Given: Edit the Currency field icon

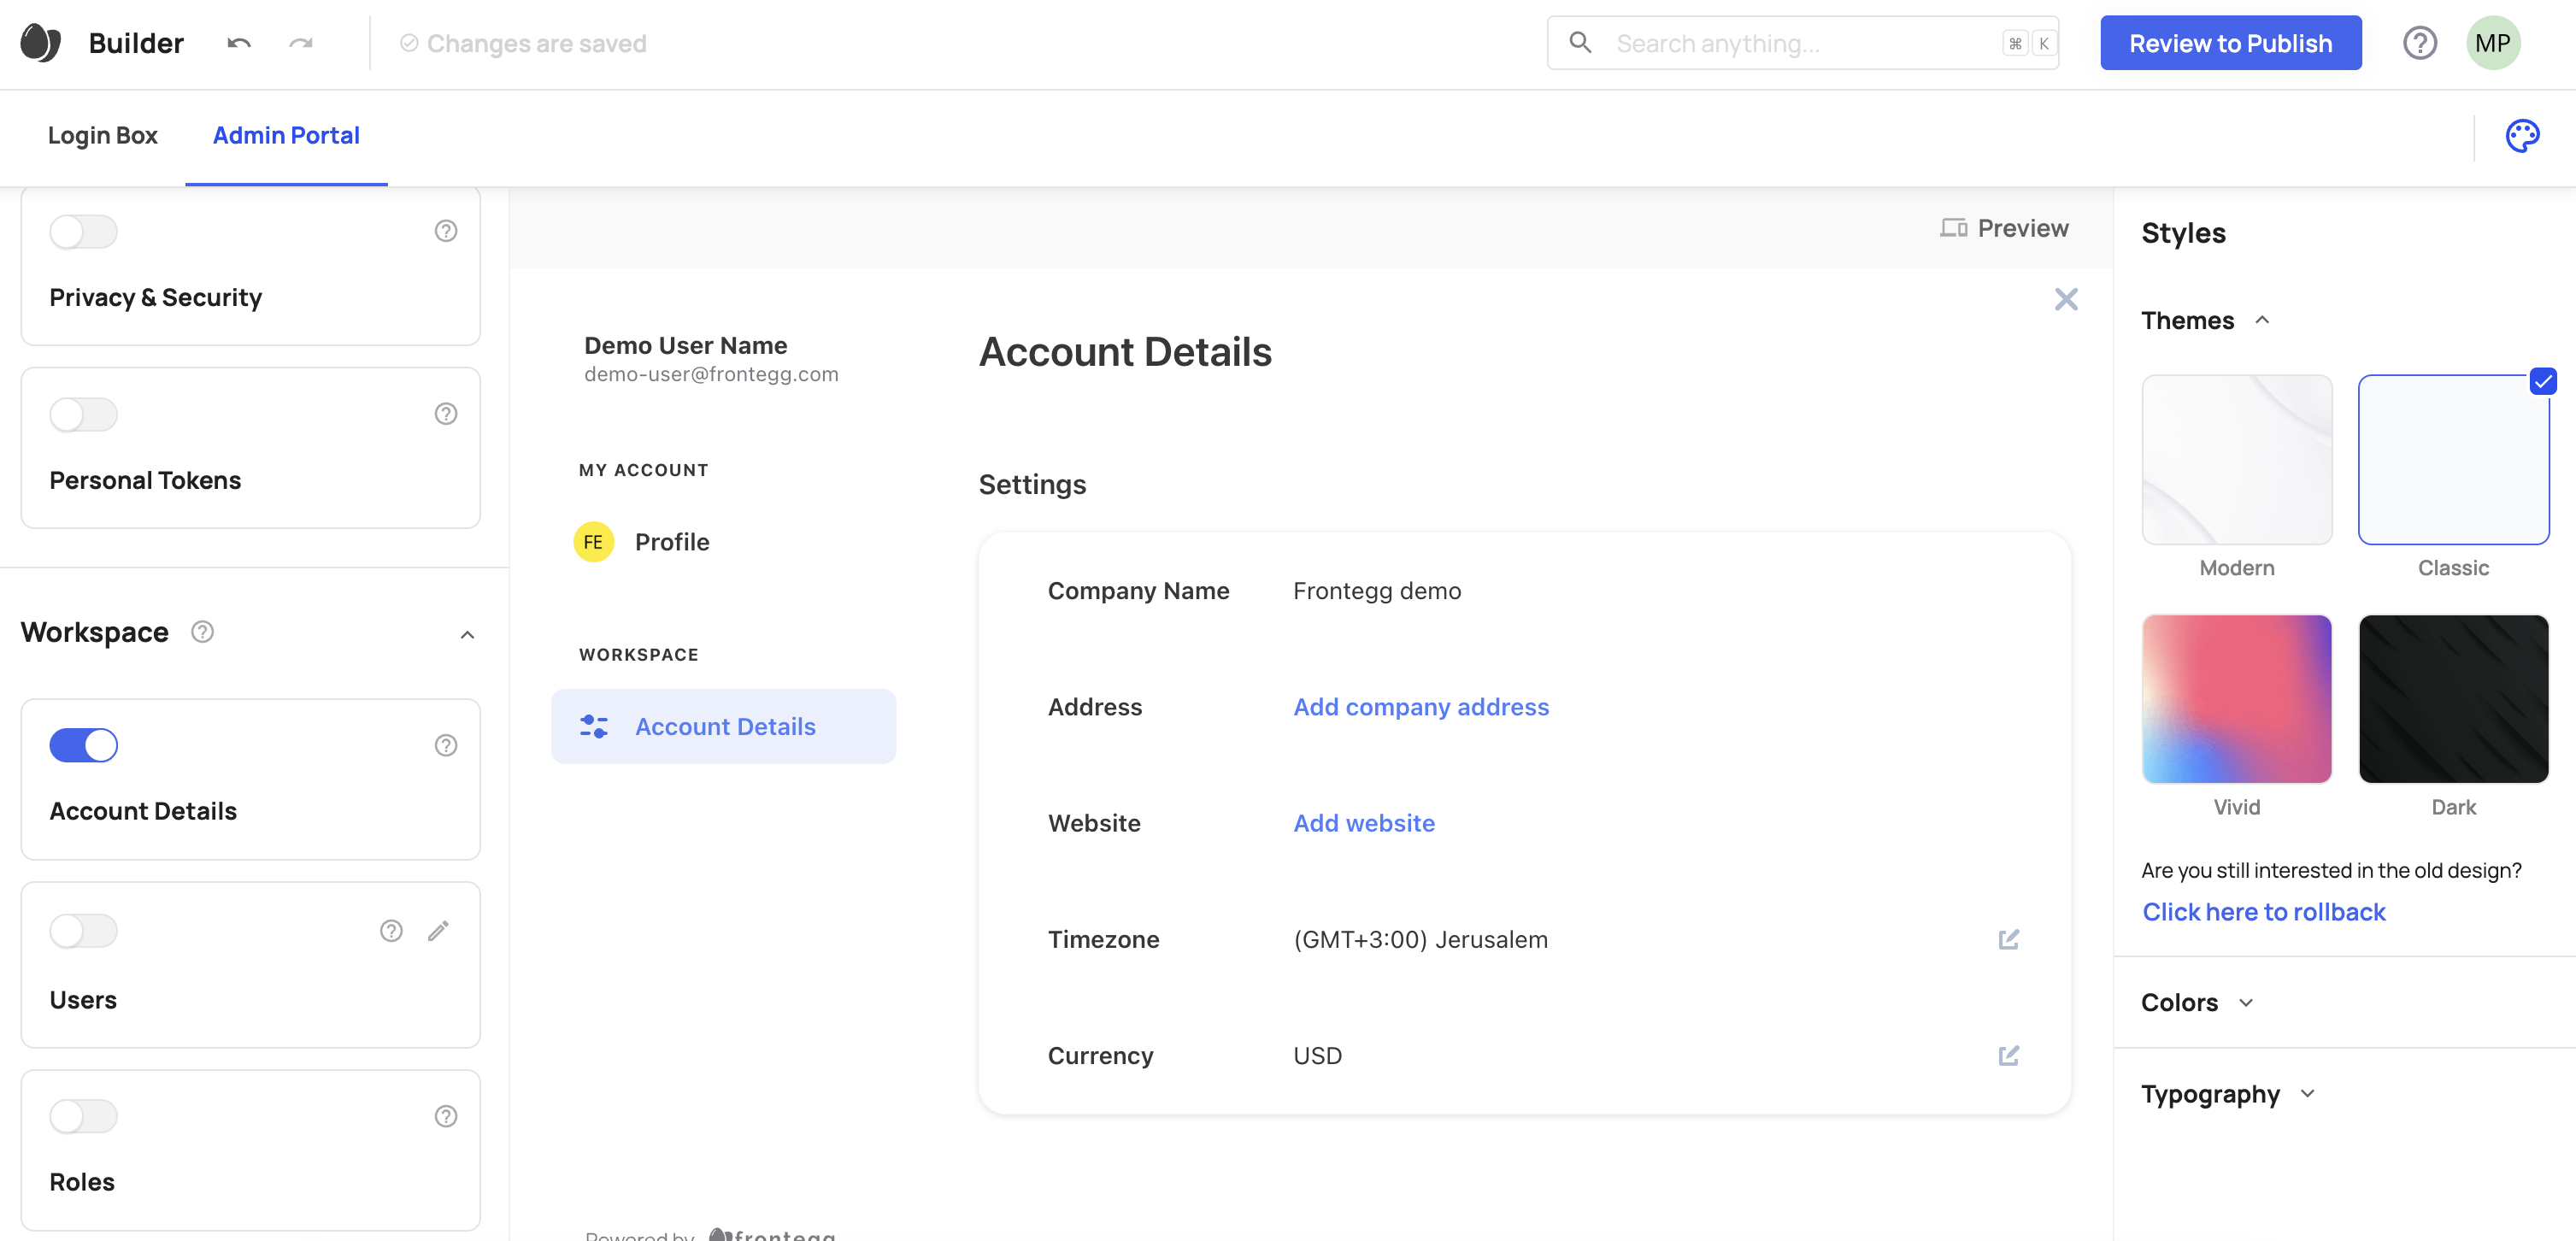Looking at the screenshot, I should tap(2008, 1055).
